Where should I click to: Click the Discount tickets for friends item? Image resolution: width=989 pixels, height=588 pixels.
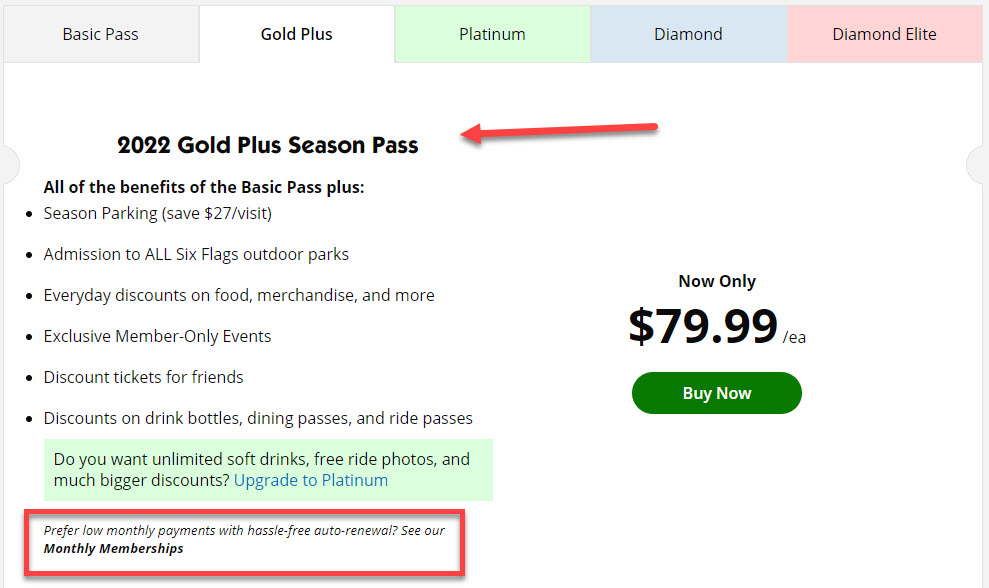click(143, 377)
